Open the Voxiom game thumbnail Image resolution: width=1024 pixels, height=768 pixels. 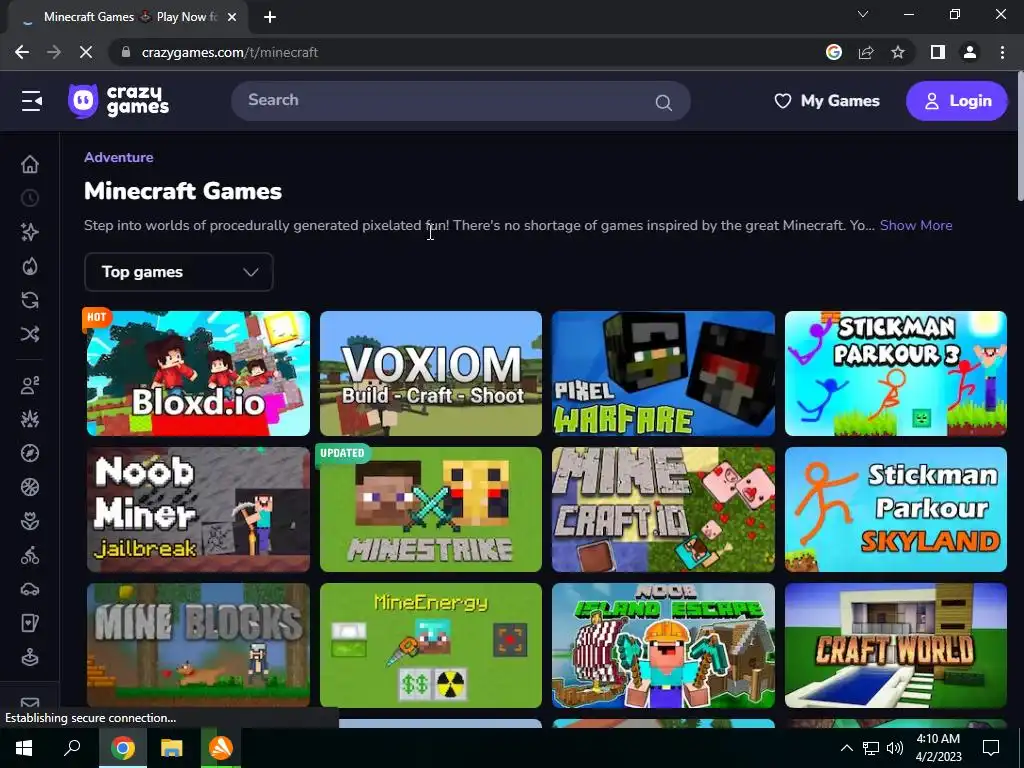[x=431, y=374]
